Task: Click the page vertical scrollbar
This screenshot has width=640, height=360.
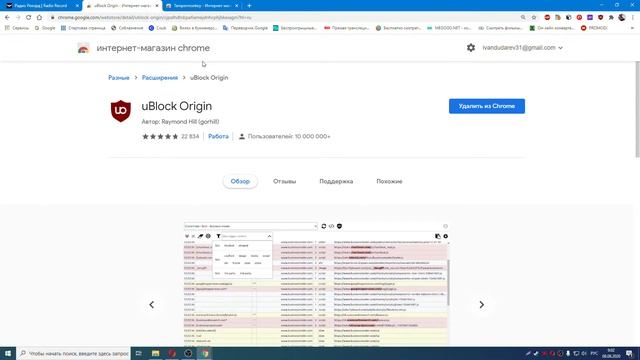Action: tap(637, 109)
